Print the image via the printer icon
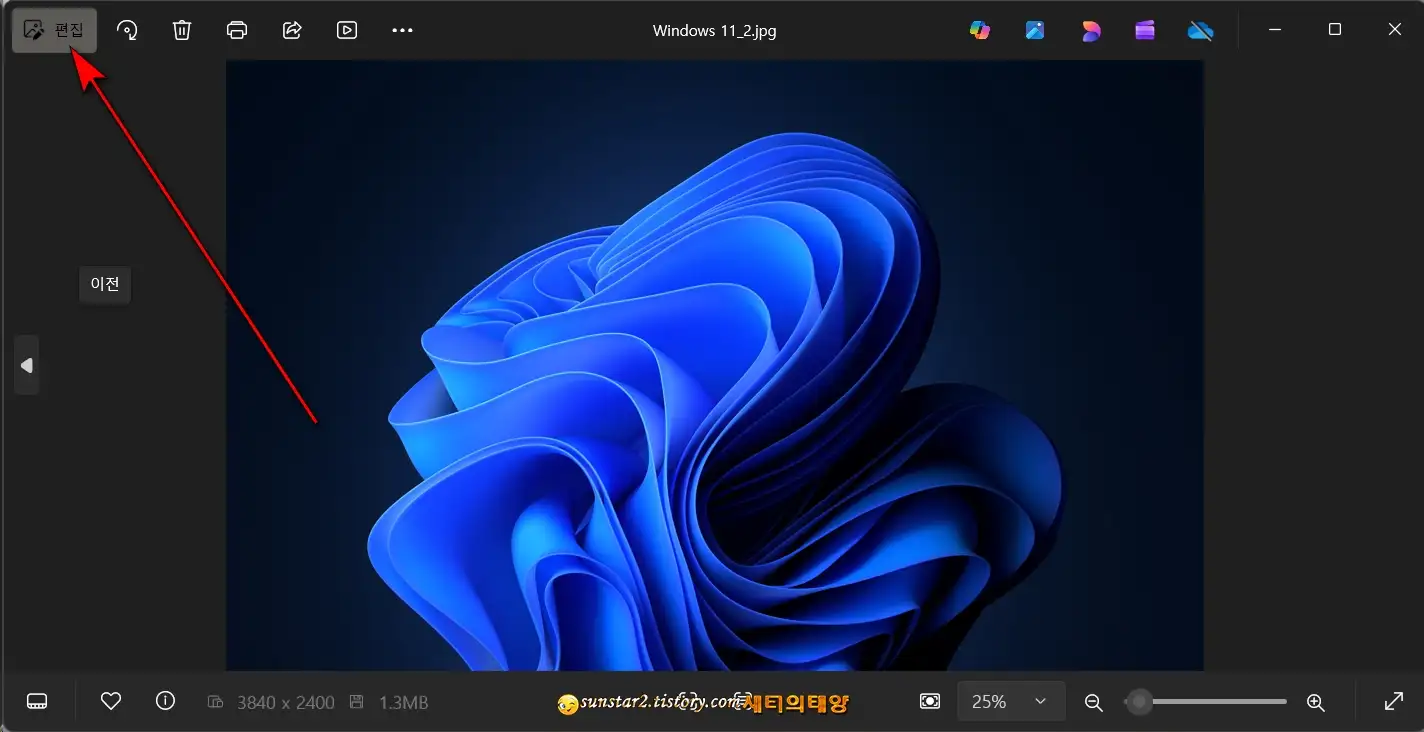This screenshot has height=732, width=1424. (x=237, y=30)
